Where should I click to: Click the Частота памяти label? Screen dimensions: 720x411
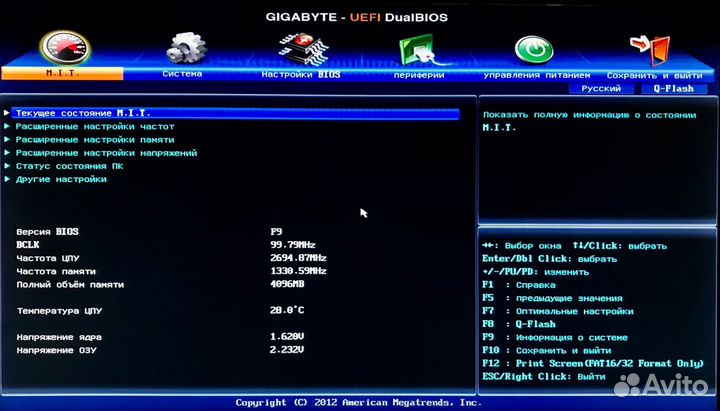[x=56, y=272]
